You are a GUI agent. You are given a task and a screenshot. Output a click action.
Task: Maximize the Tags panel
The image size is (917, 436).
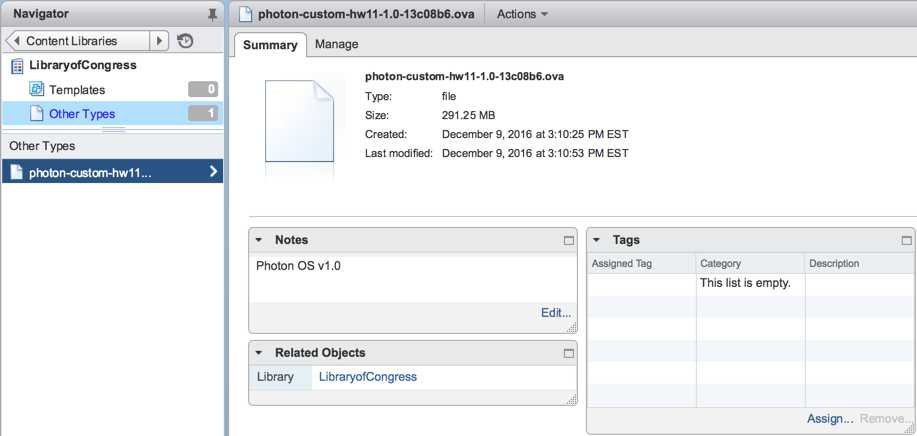pos(907,241)
